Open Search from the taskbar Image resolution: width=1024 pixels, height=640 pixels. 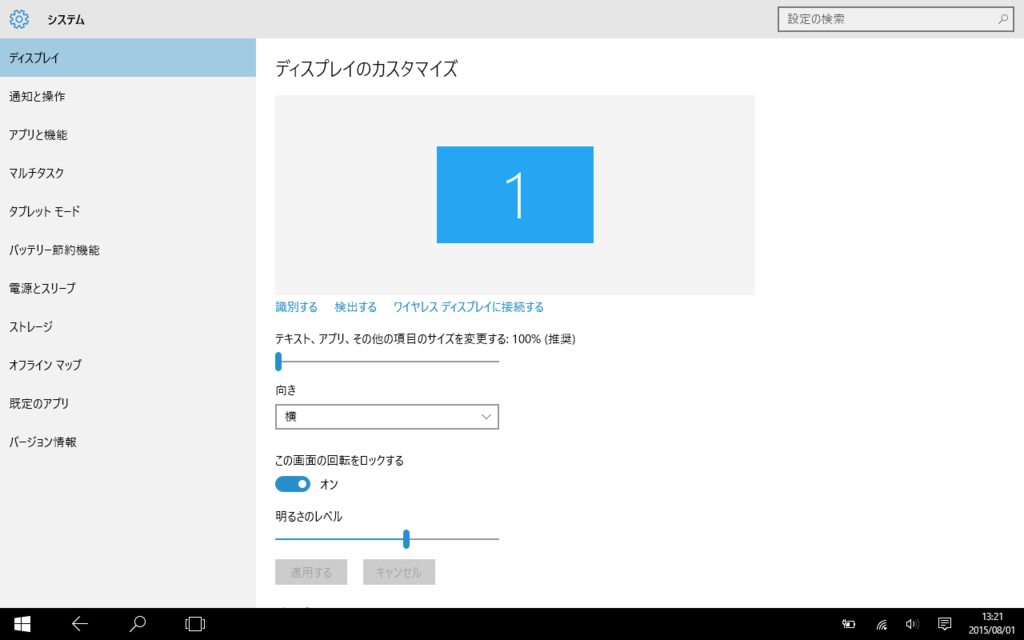pos(137,621)
